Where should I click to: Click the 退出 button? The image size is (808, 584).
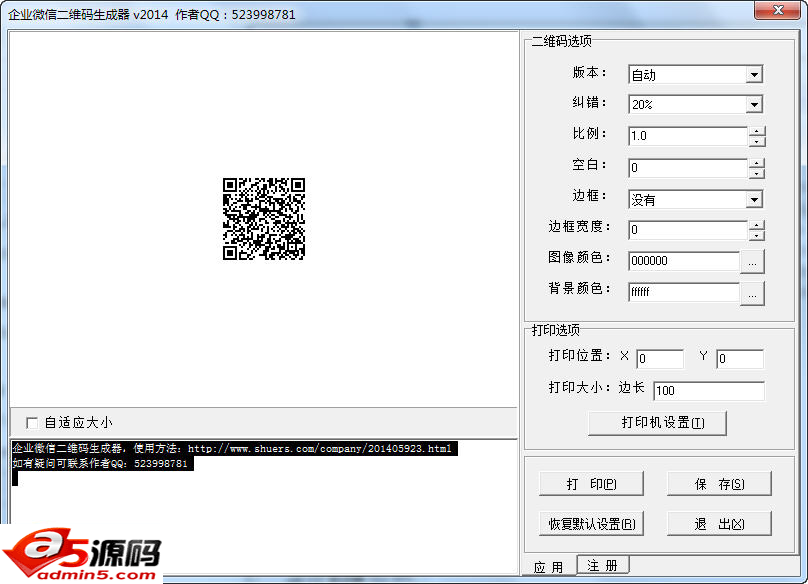pos(719,524)
